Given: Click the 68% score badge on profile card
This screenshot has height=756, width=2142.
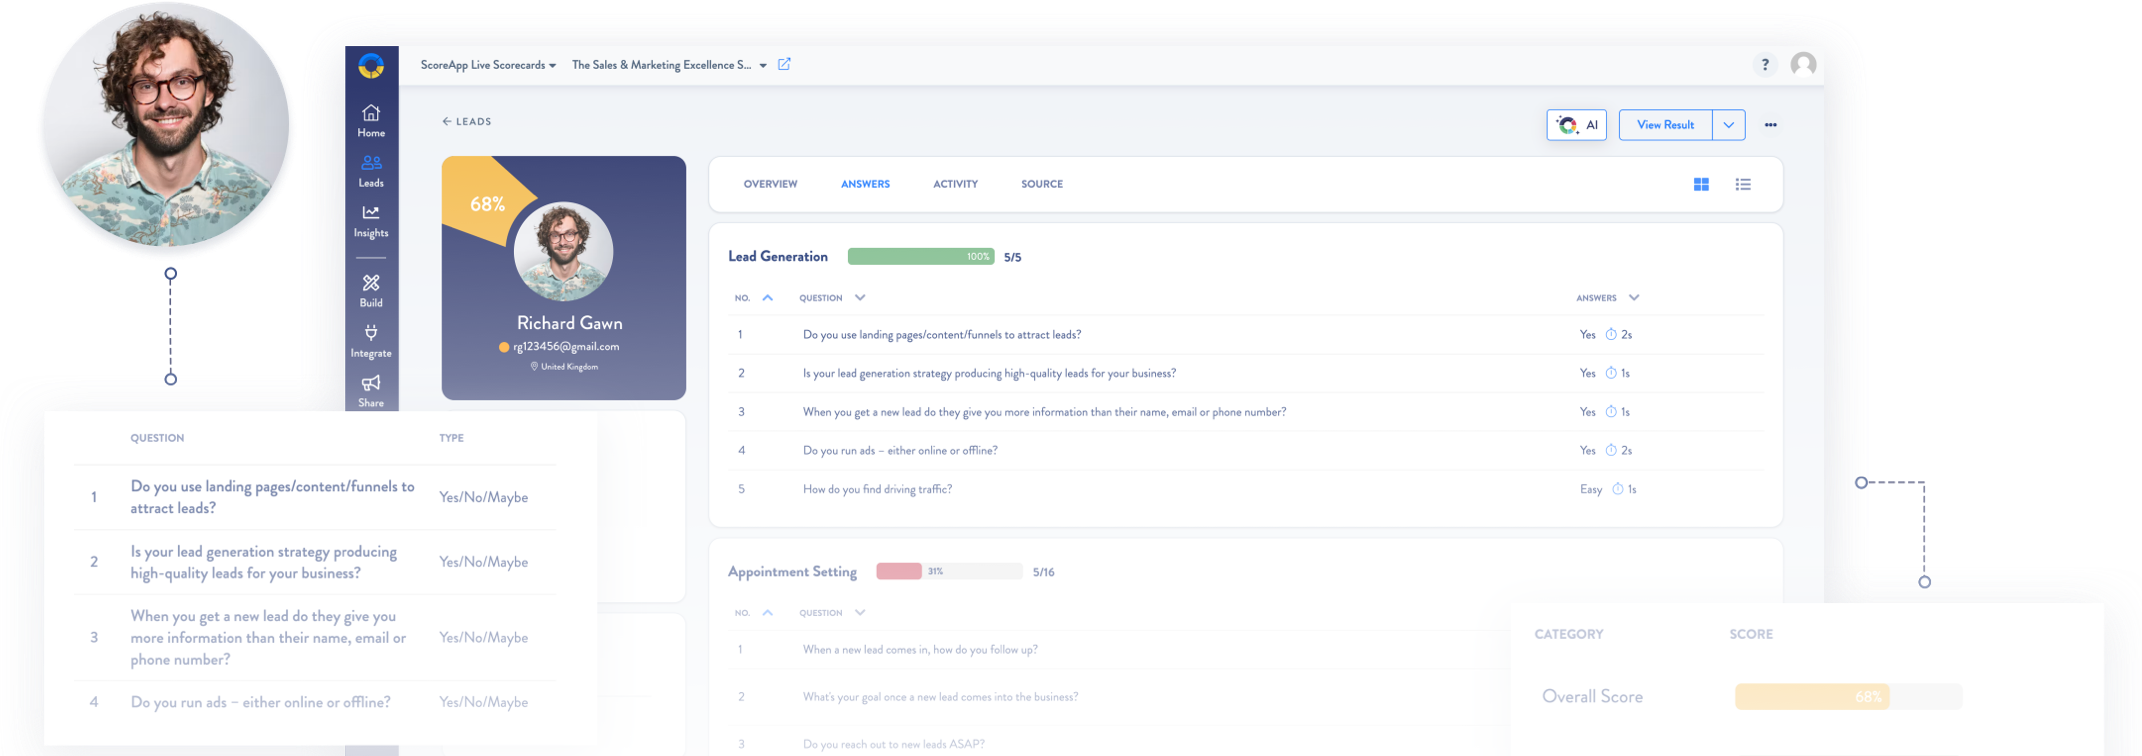Looking at the screenshot, I should tap(487, 204).
